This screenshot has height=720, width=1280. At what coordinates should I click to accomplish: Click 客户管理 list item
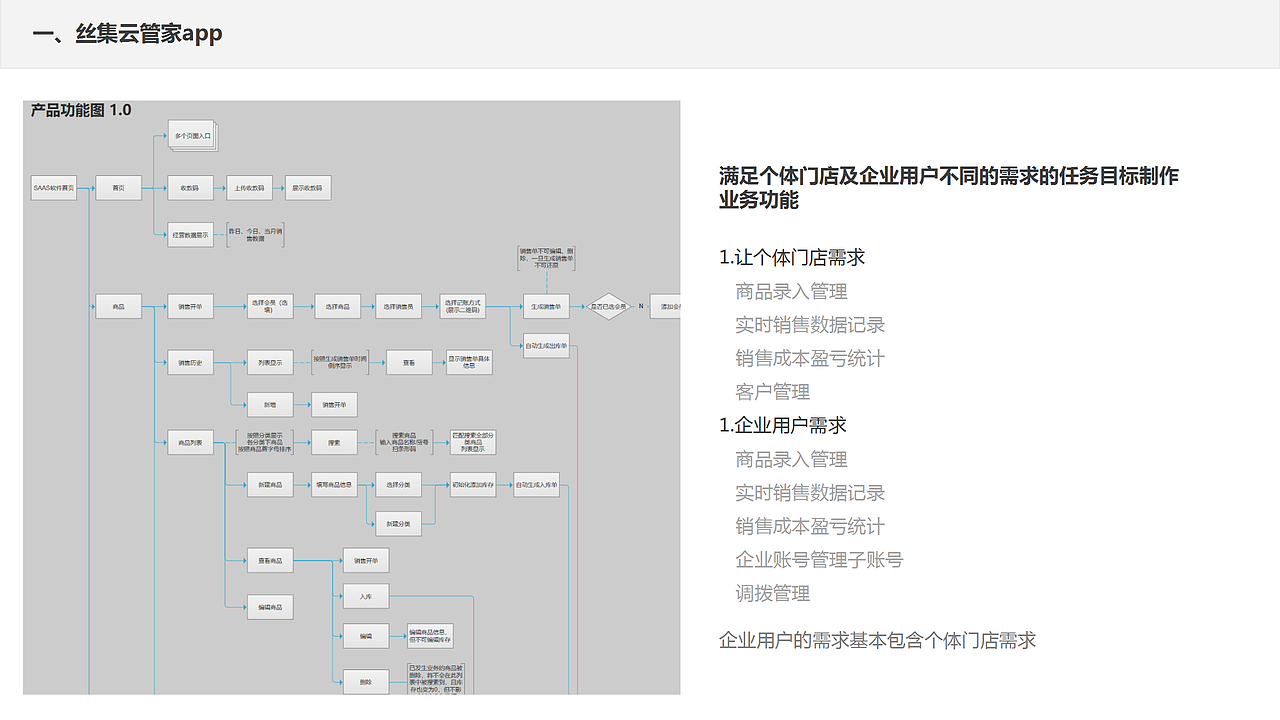773,392
